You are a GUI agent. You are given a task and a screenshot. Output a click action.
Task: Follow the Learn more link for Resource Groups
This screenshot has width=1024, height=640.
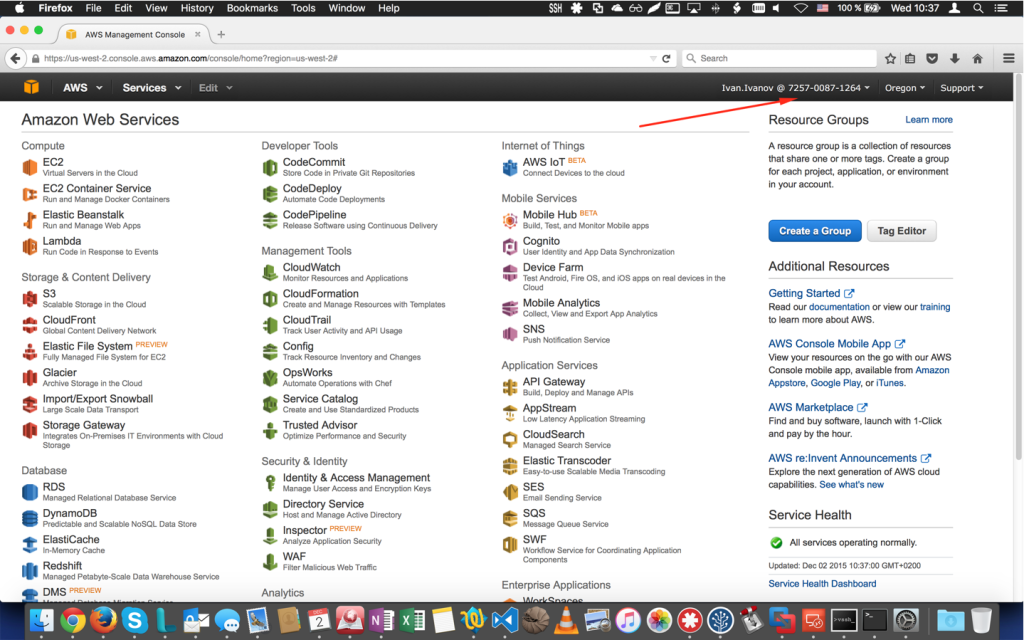929,120
